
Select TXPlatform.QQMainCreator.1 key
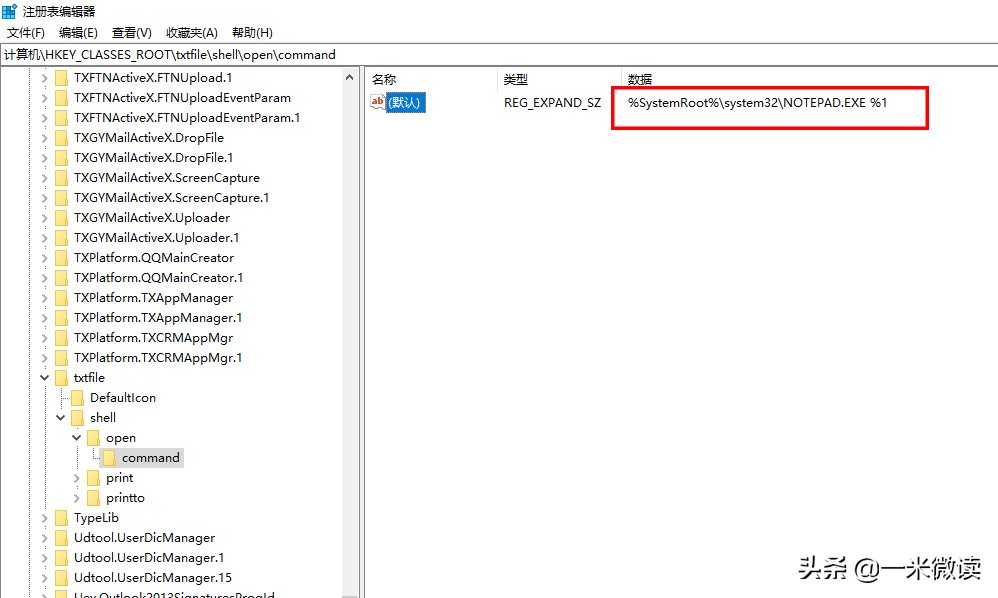point(158,278)
